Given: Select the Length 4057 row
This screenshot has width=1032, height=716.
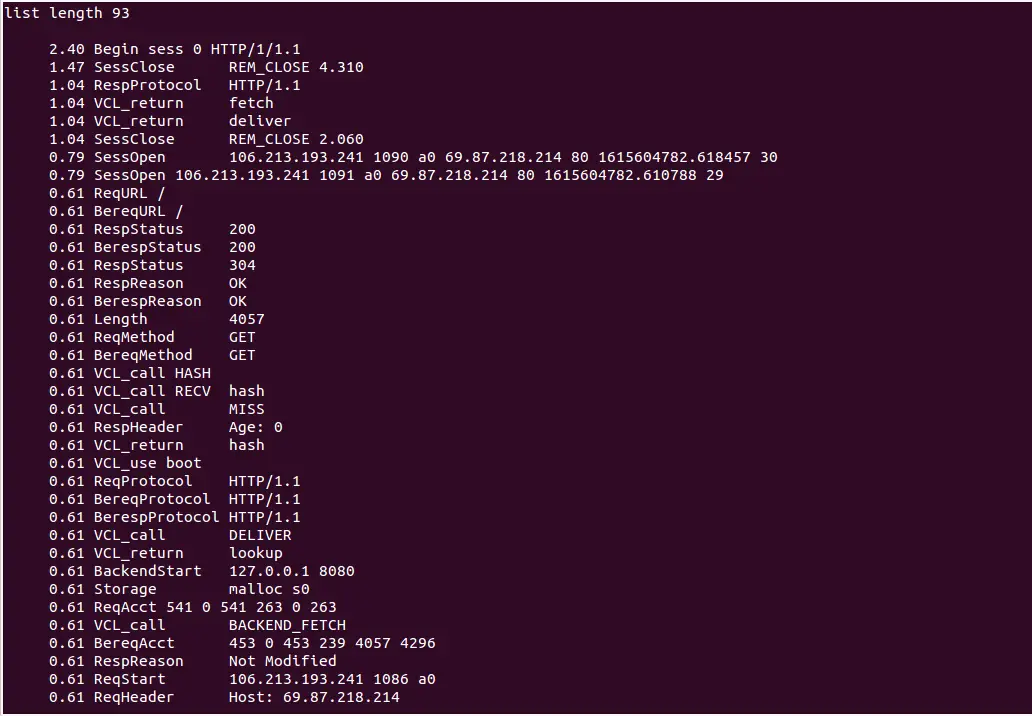Looking at the screenshot, I should 157,319.
